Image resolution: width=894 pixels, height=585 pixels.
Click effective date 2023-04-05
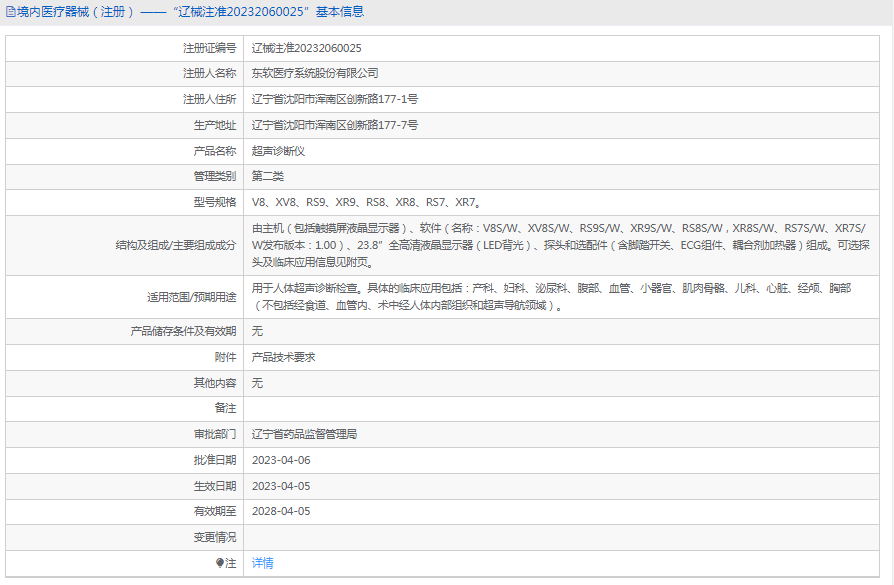click(x=281, y=486)
